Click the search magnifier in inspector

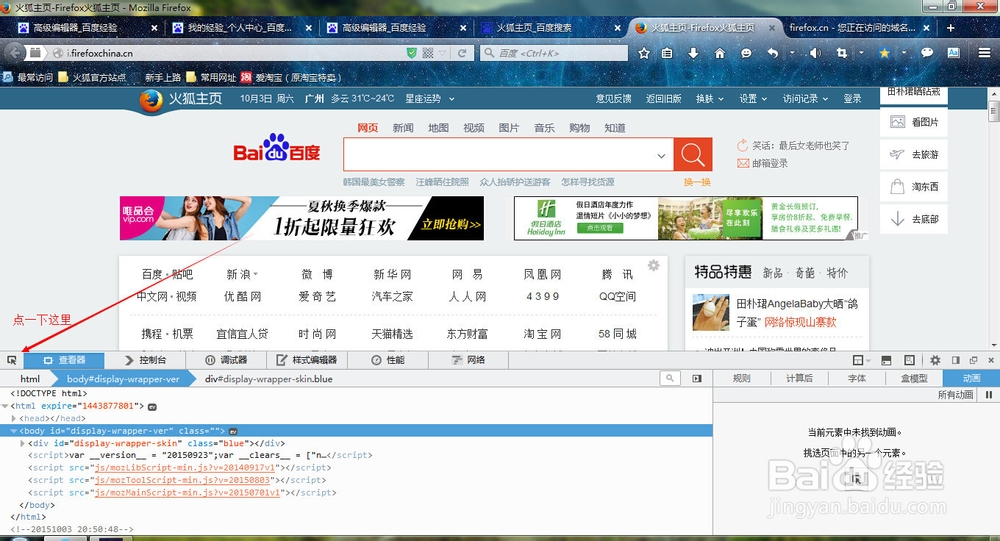(670, 378)
